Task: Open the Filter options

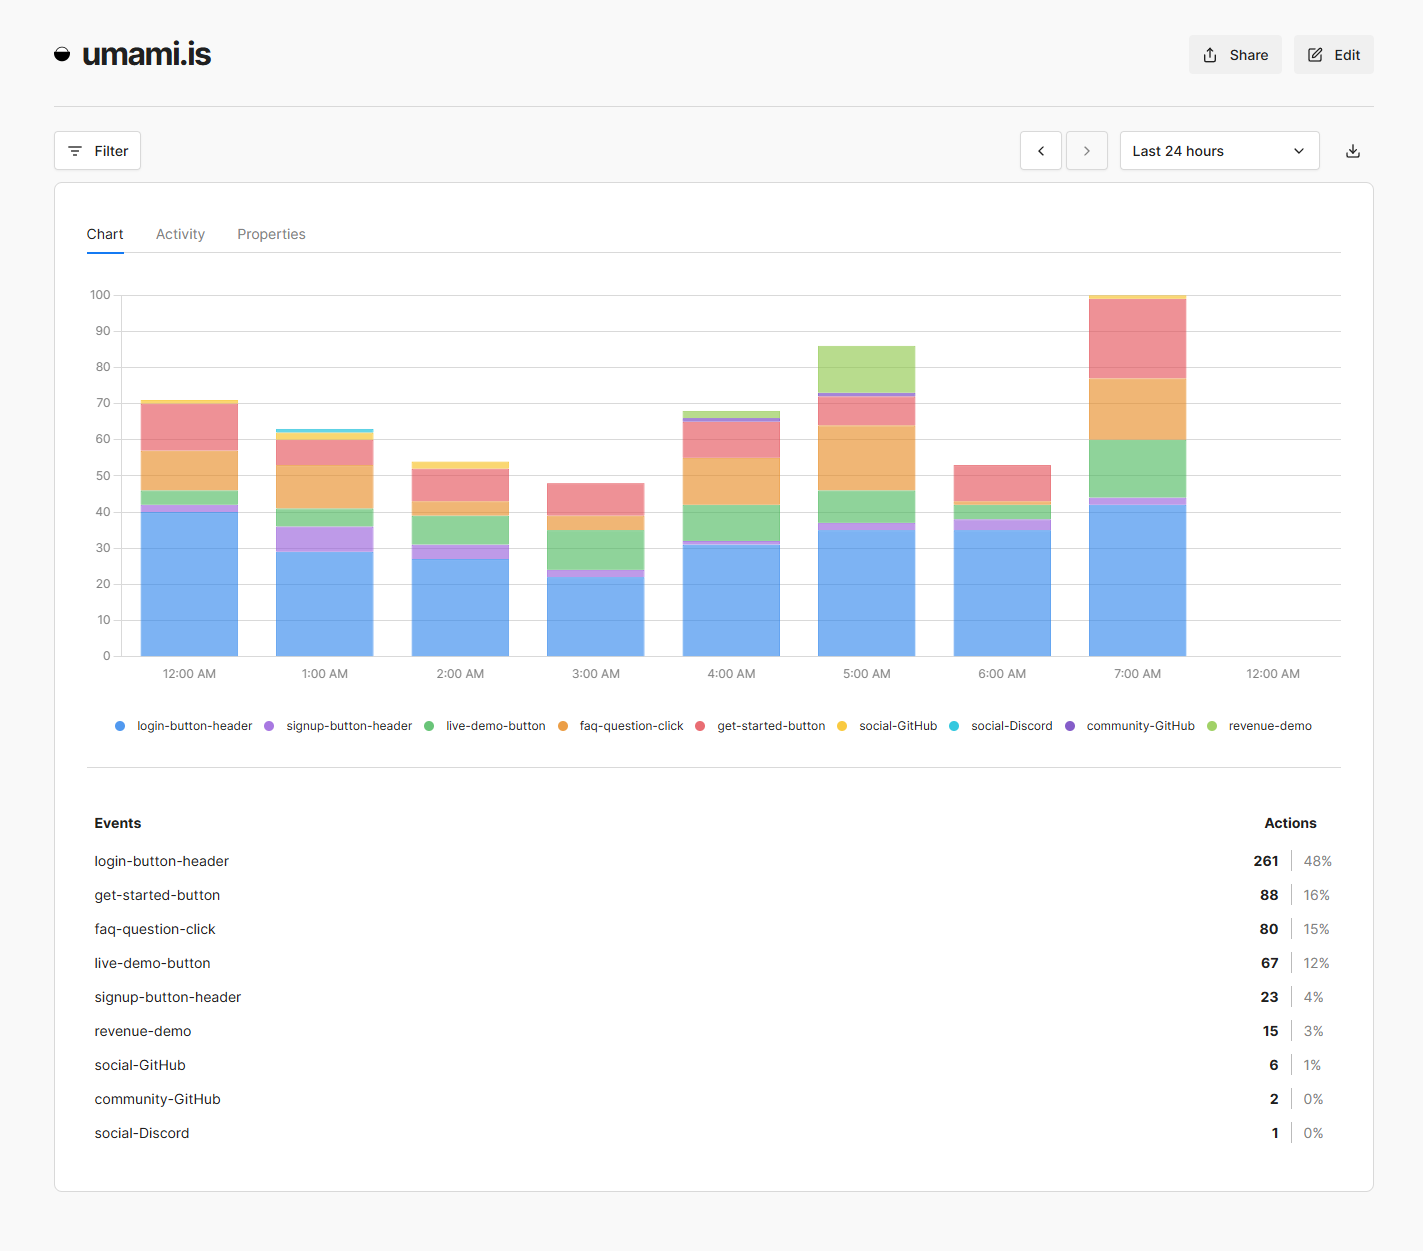Action: pos(97,151)
